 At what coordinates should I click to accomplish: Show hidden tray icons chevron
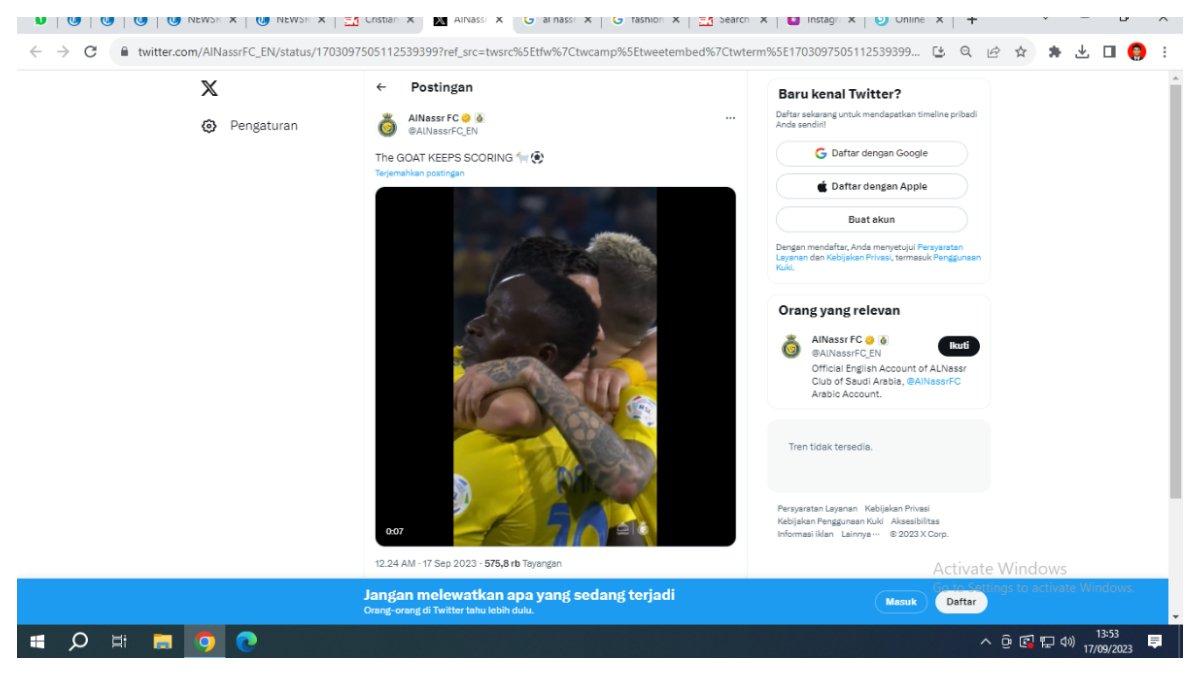click(985, 642)
